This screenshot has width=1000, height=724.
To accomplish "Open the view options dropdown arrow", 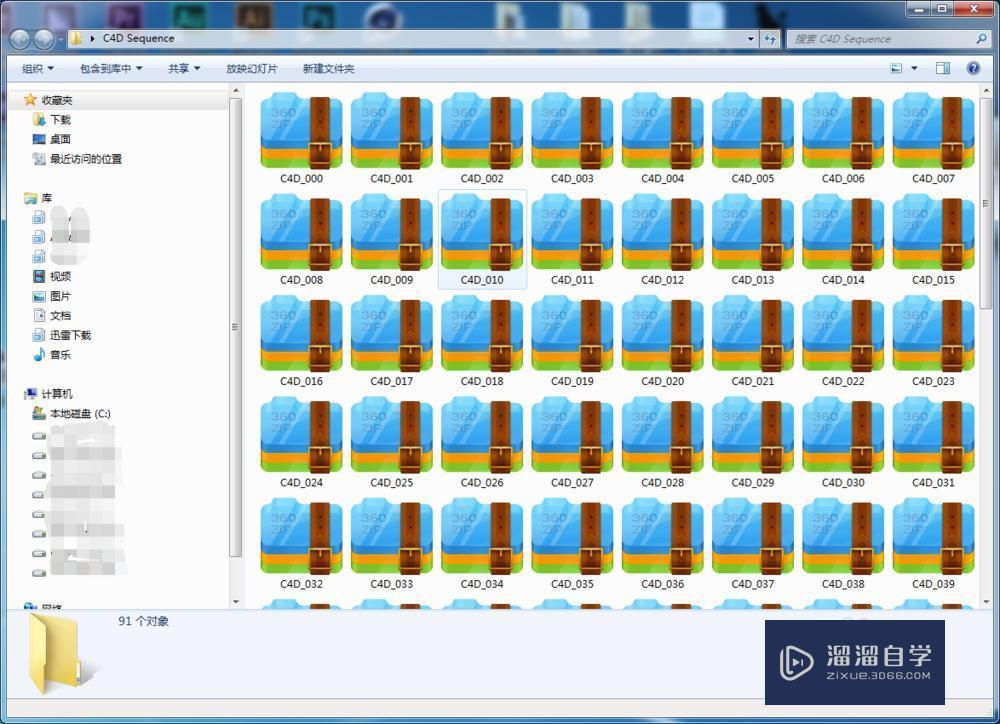I will [914, 68].
